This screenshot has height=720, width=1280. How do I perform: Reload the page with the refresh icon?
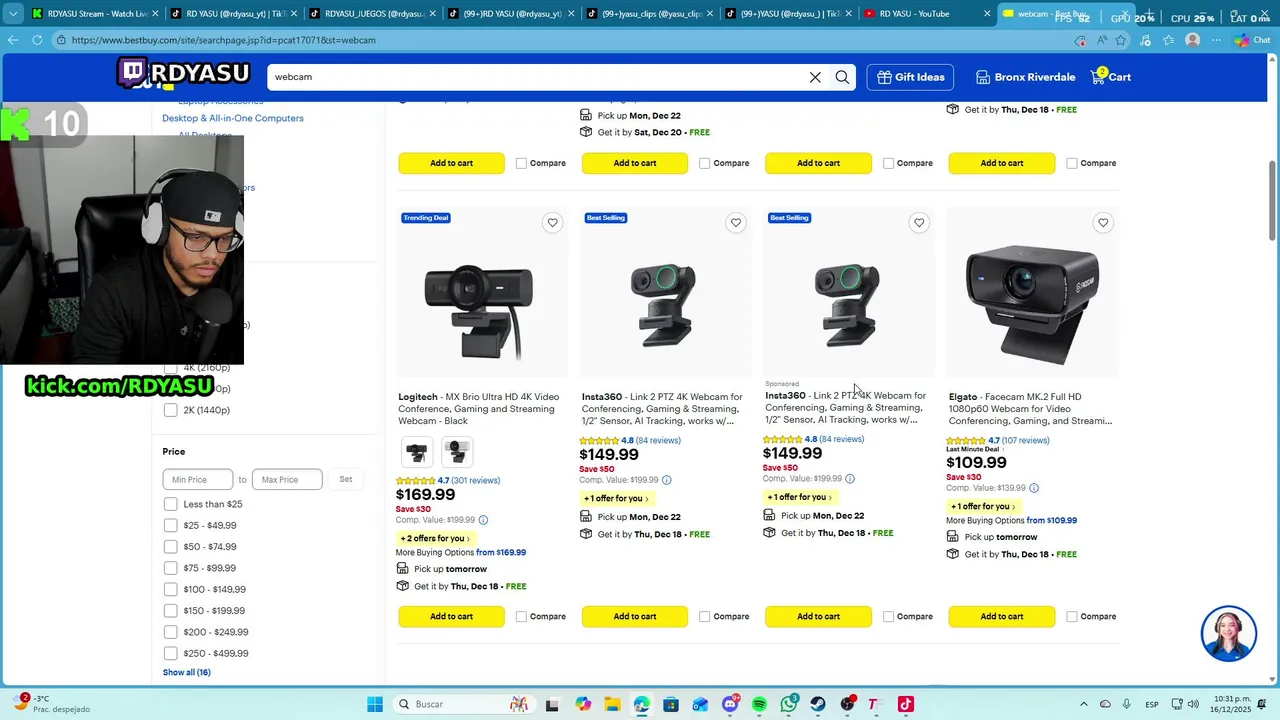(x=37, y=40)
